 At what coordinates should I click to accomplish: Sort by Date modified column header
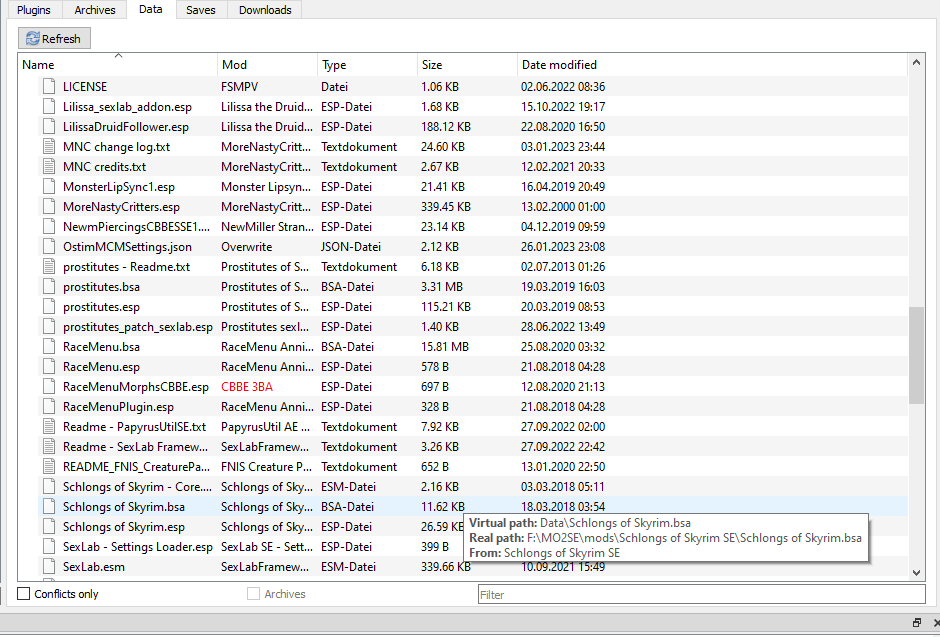coord(712,65)
